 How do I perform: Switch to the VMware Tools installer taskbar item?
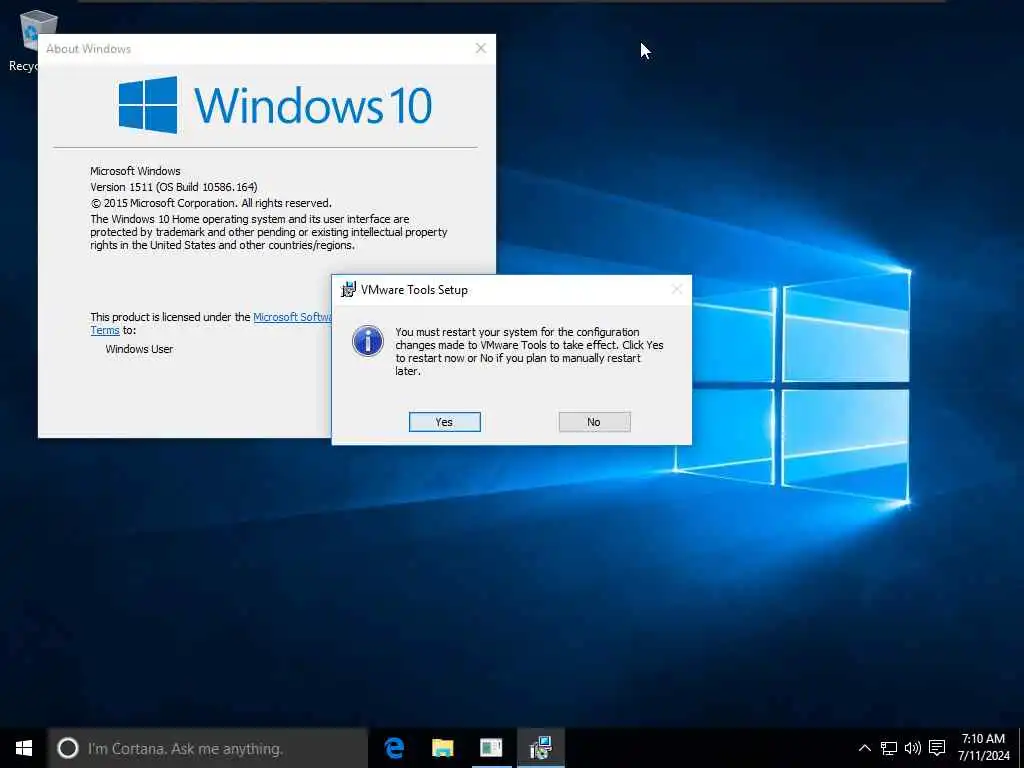(x=540, y=748)
